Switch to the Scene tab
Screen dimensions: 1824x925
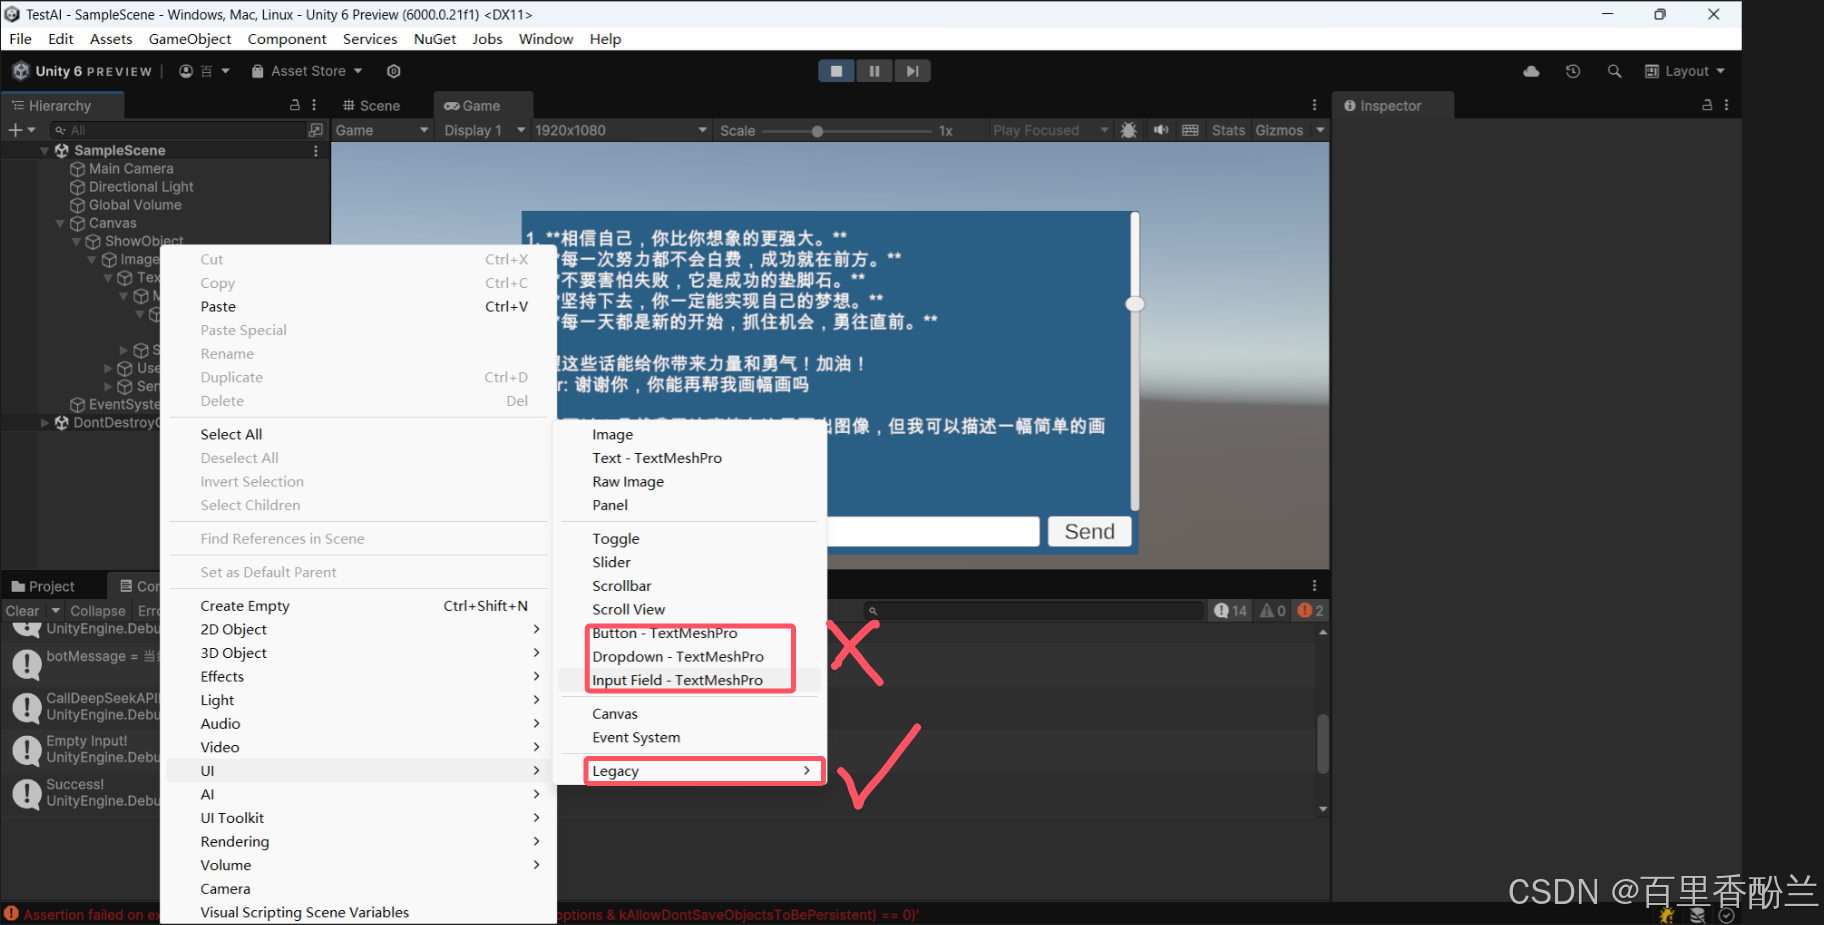pyautogui.click(x=371, y=105)
